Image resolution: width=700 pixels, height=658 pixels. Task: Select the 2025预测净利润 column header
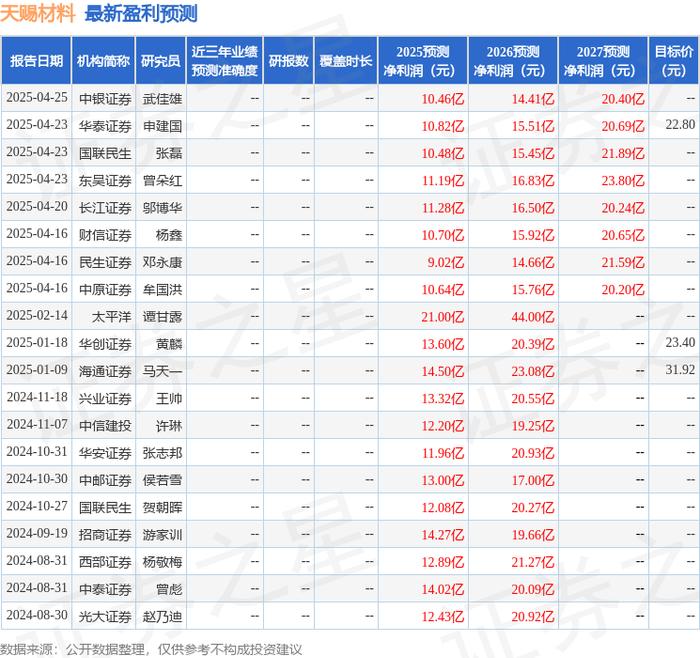coord(423,61)
